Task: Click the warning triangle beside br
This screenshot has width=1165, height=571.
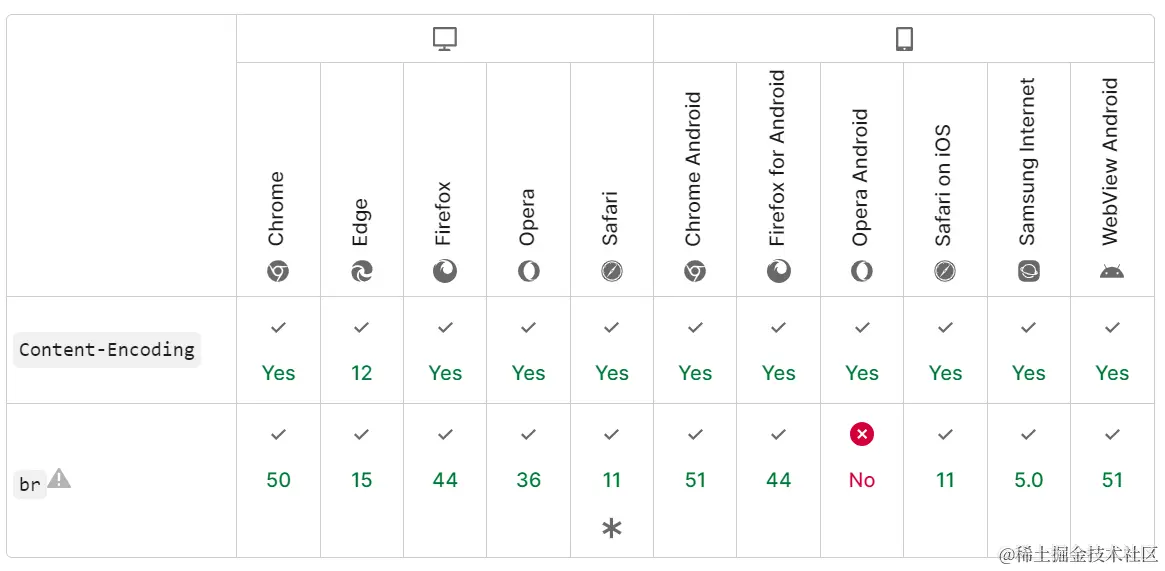Action: [60, 479]
